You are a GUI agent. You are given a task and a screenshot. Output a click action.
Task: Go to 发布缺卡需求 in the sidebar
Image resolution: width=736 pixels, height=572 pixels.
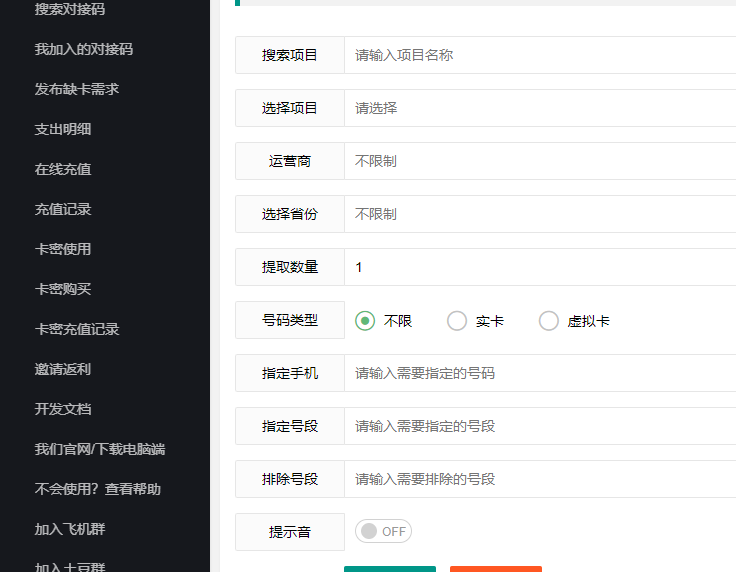click(77, 89)
